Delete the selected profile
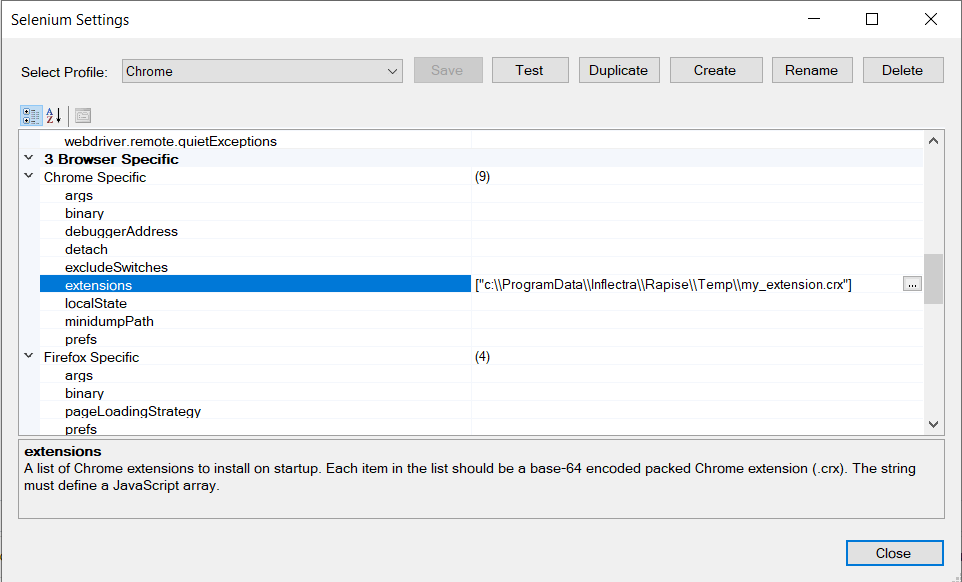Screen dimensions: 962x582 click(x=902, y=70)
